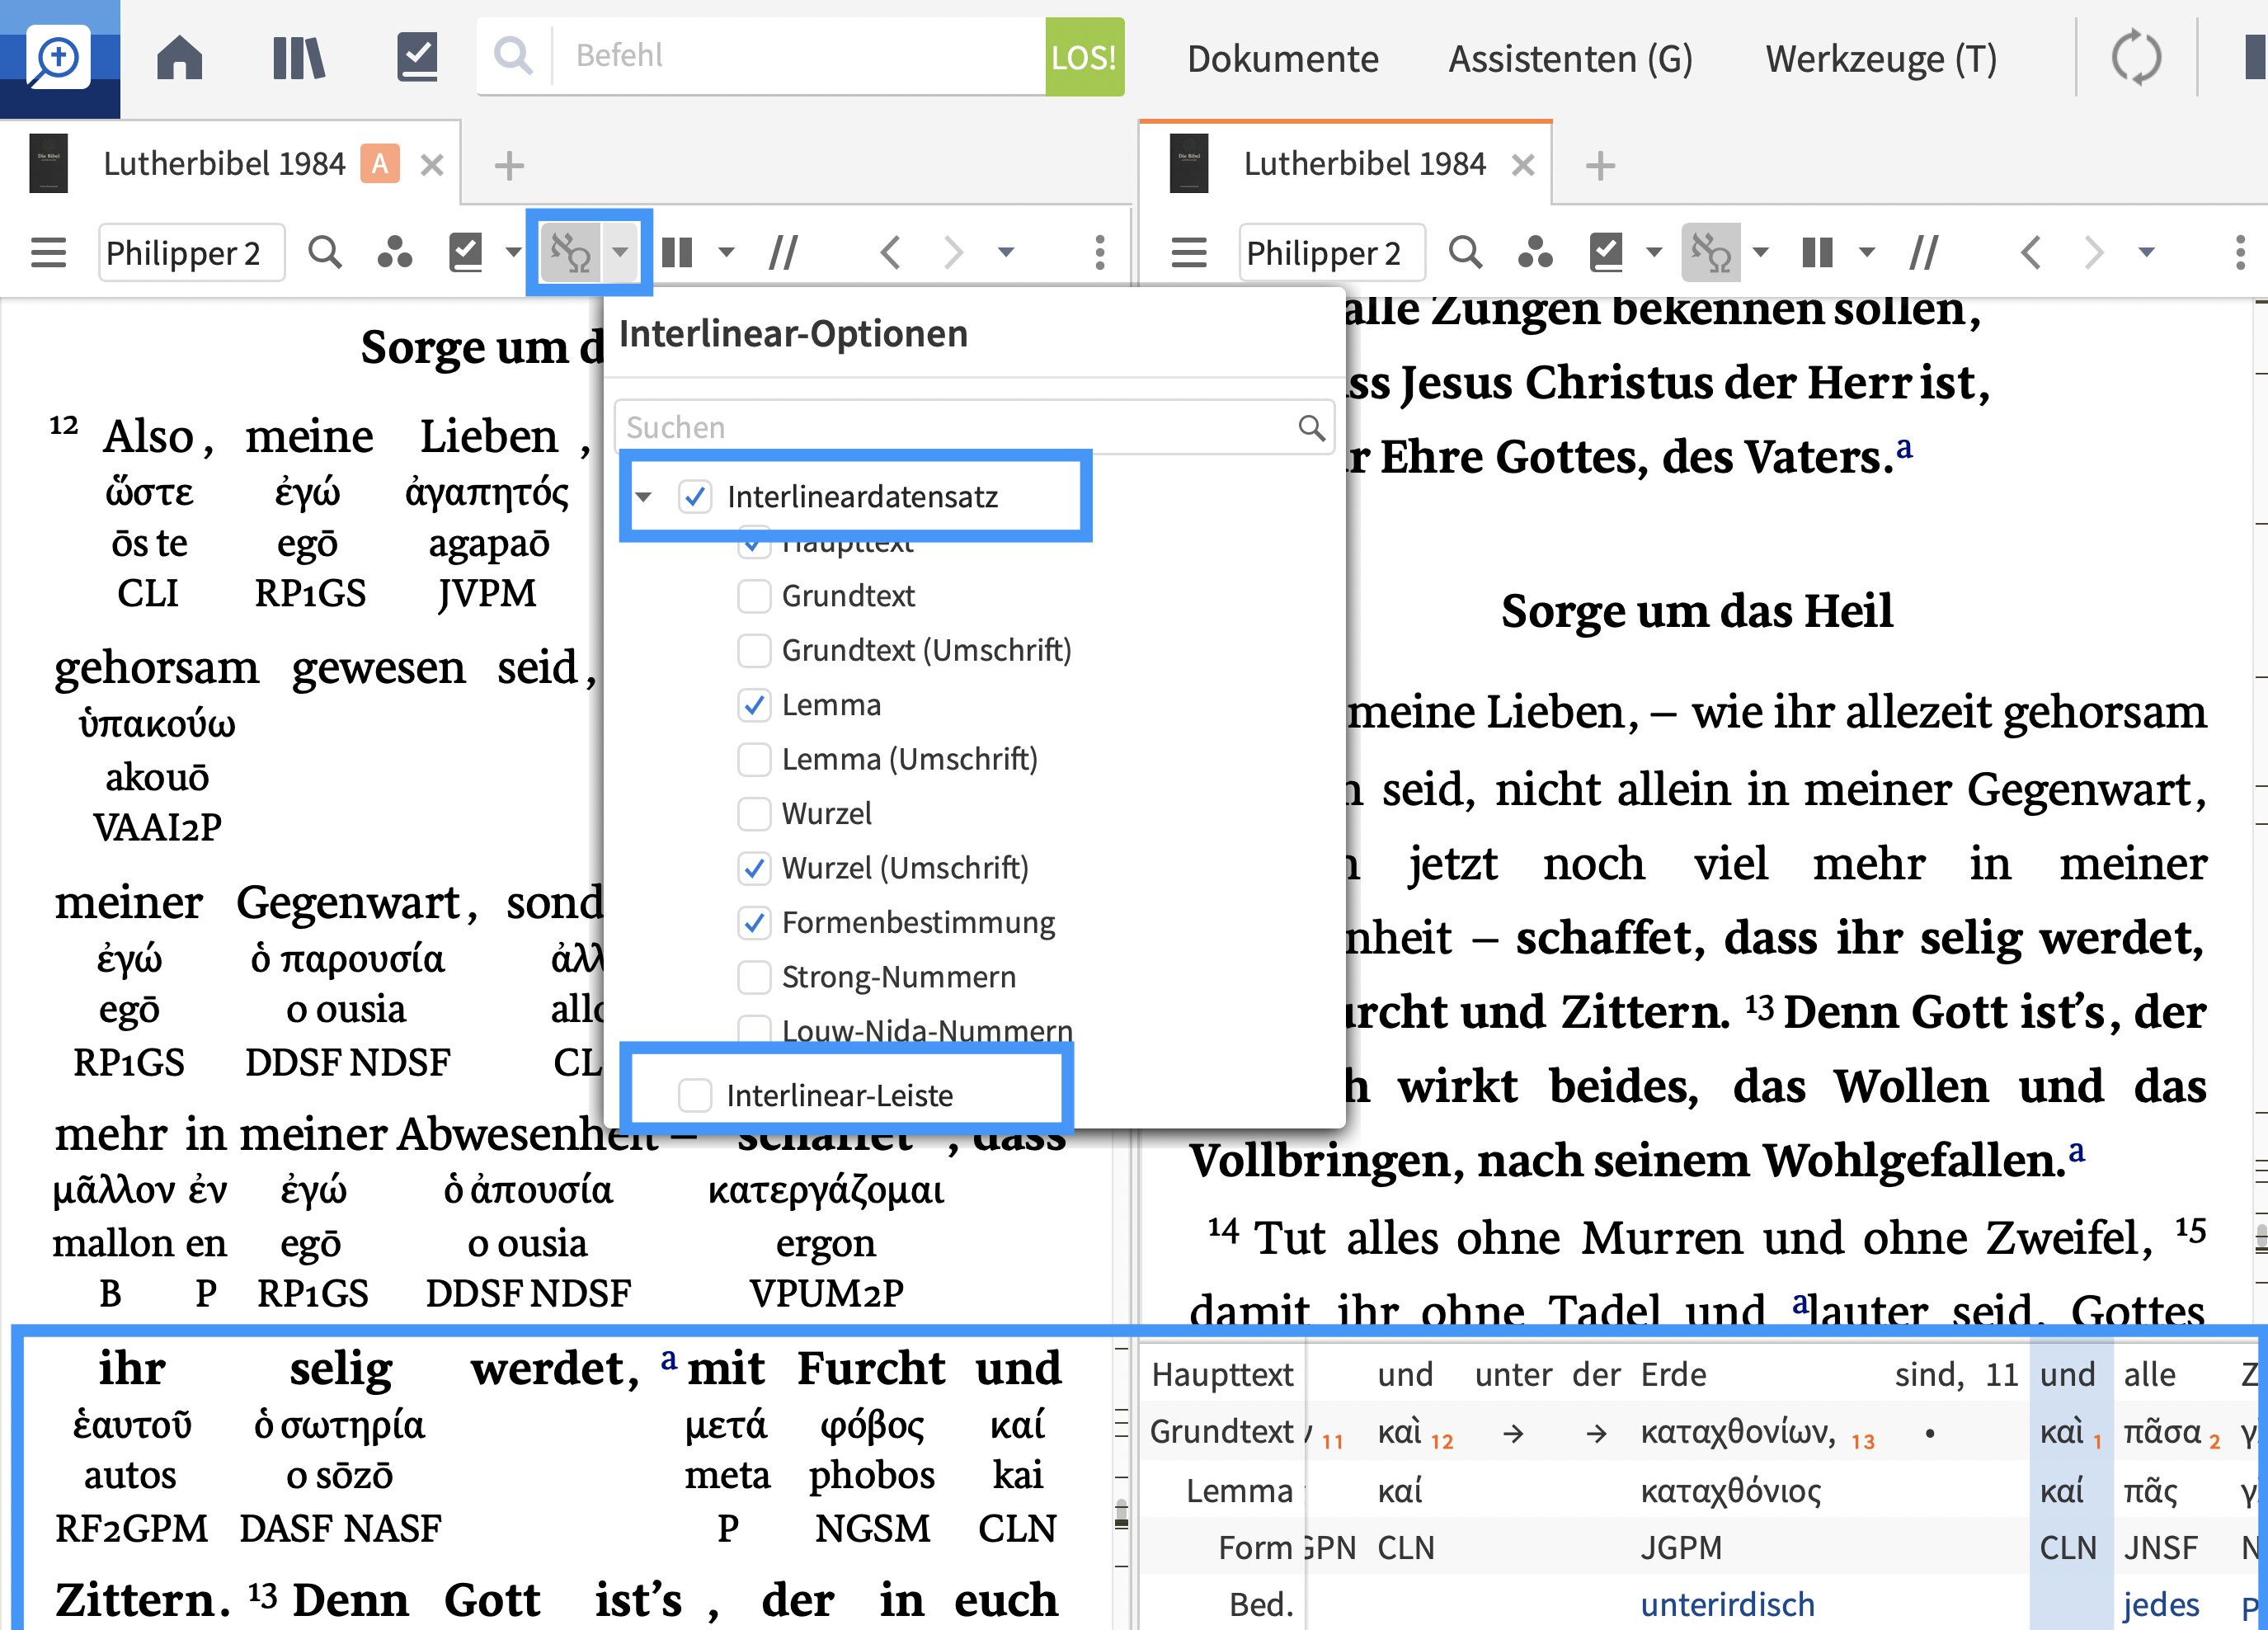Collapse the Interlineardatensatz tree arrow
Viewport: 2268px width, 1630px height.
point(644,496)
